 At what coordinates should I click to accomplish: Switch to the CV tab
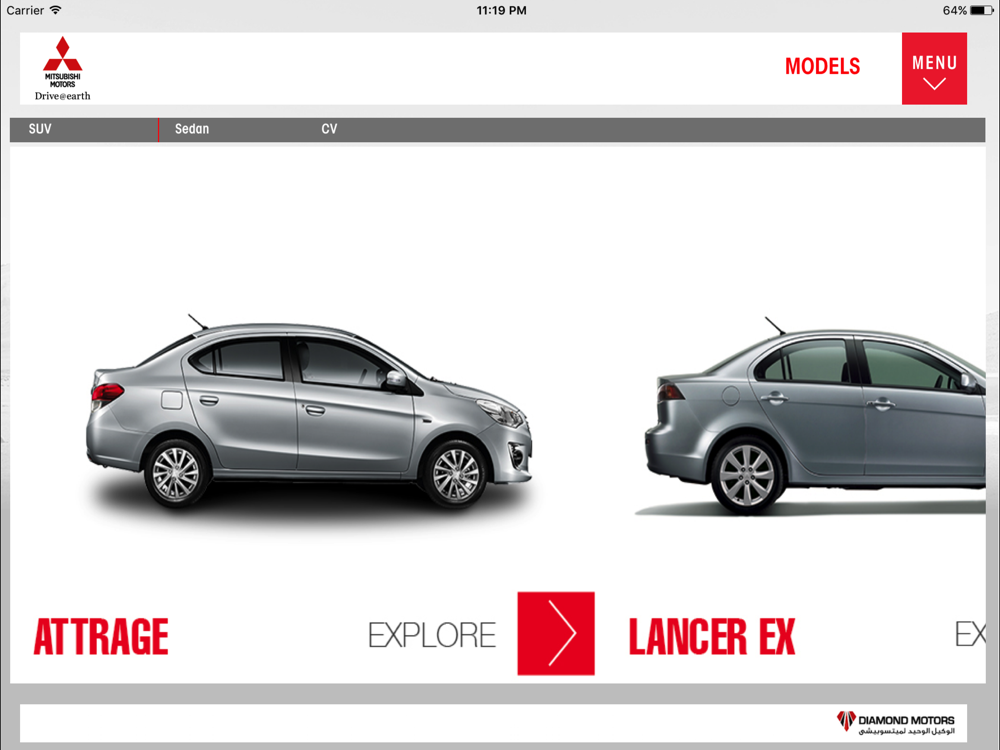[x=329, y=129]
